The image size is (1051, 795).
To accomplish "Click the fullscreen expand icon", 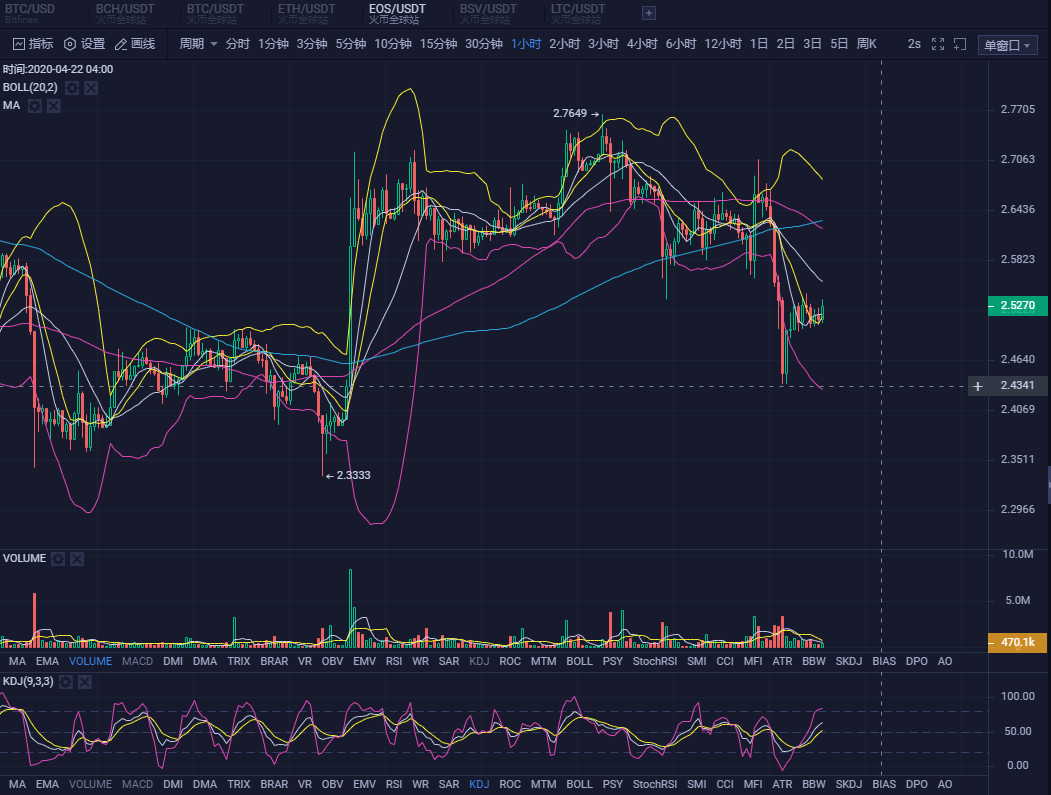I will 938,44.
